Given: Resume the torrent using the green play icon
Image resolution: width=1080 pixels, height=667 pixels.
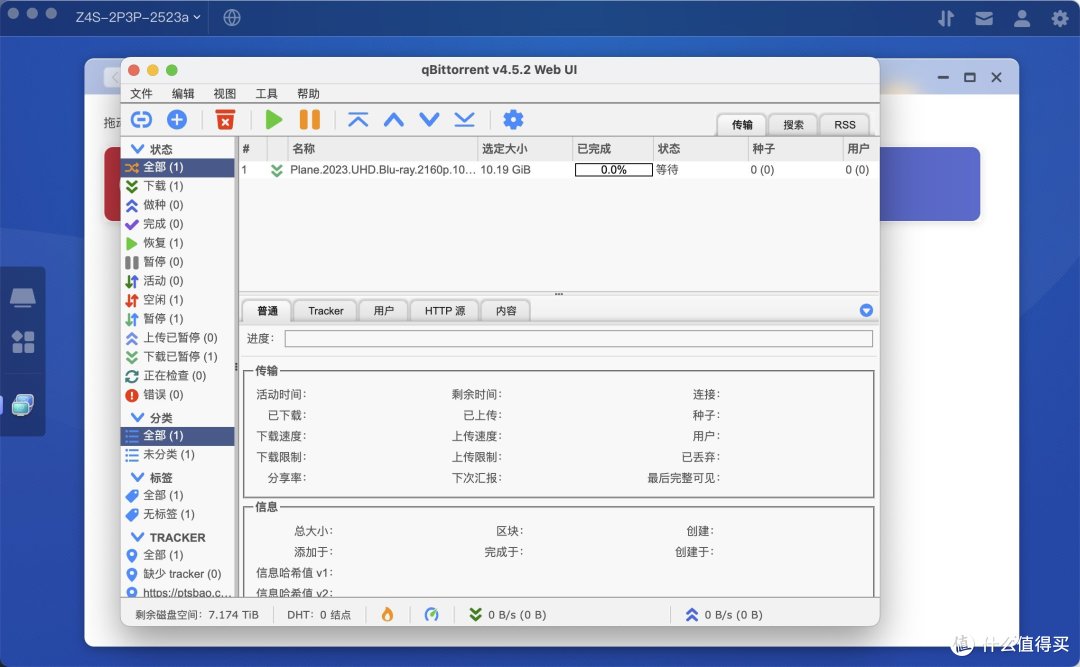Looking at the screenshot, I should pos(273,119).
